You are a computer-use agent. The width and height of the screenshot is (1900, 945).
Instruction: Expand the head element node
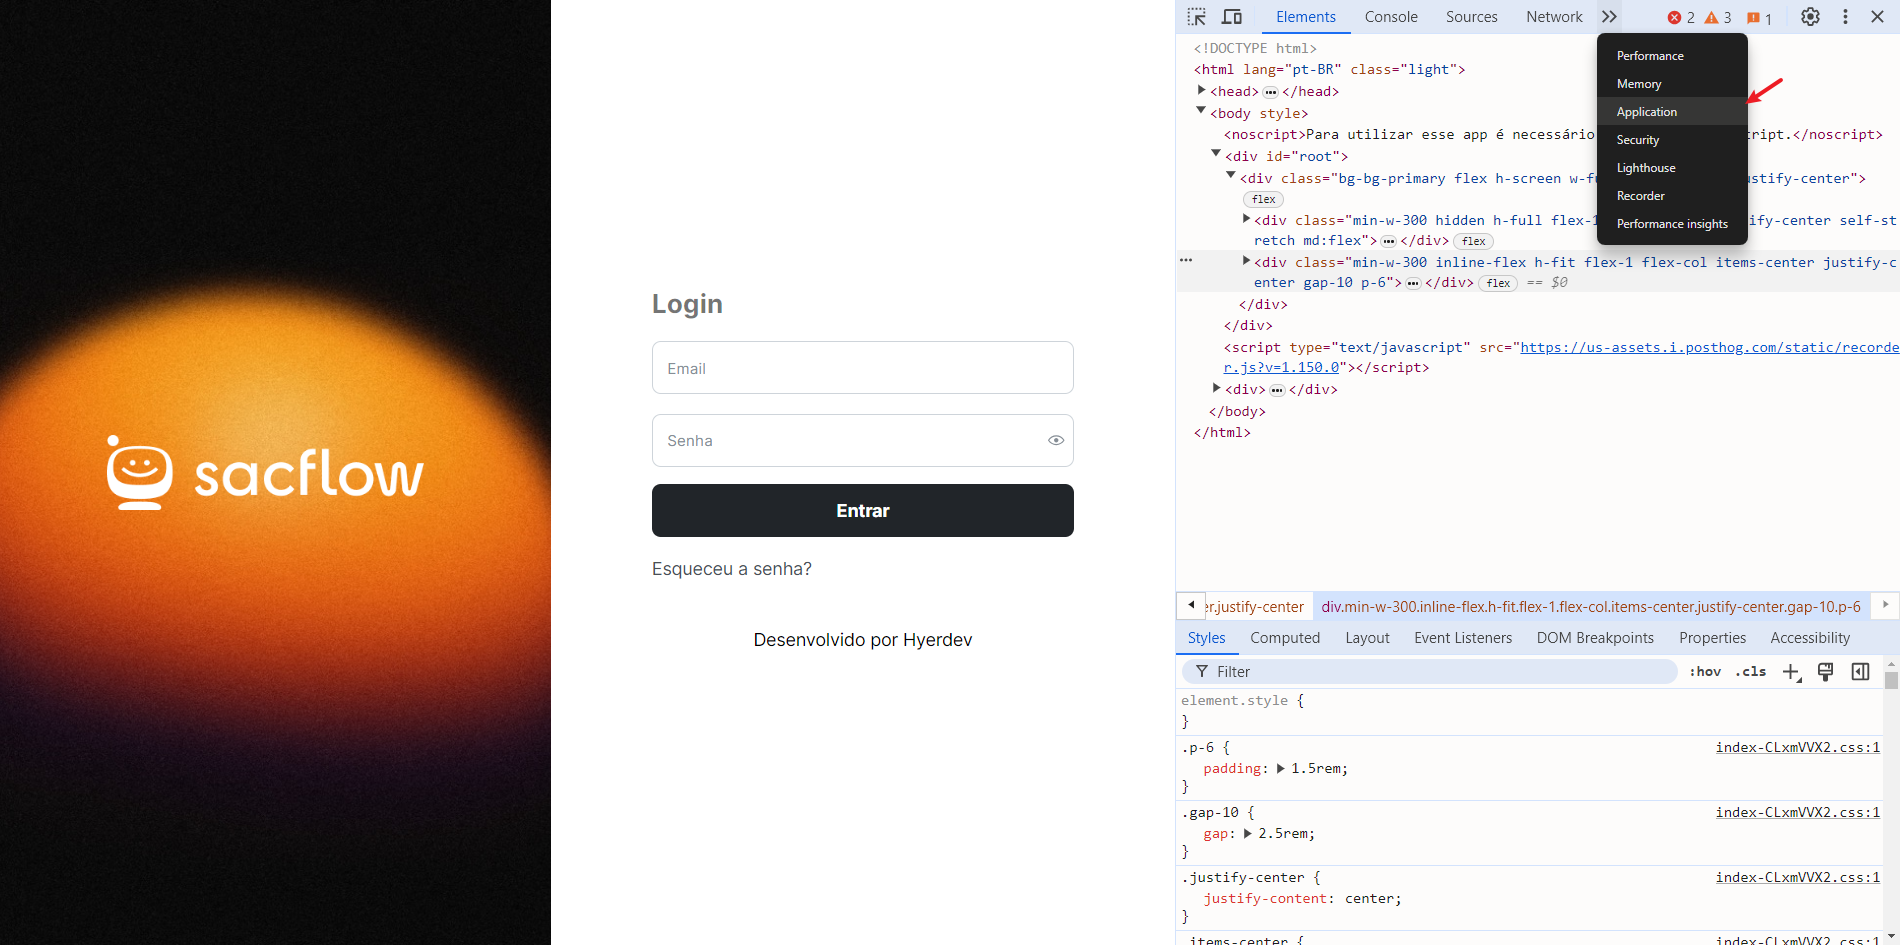click(x=1202, y=91)
